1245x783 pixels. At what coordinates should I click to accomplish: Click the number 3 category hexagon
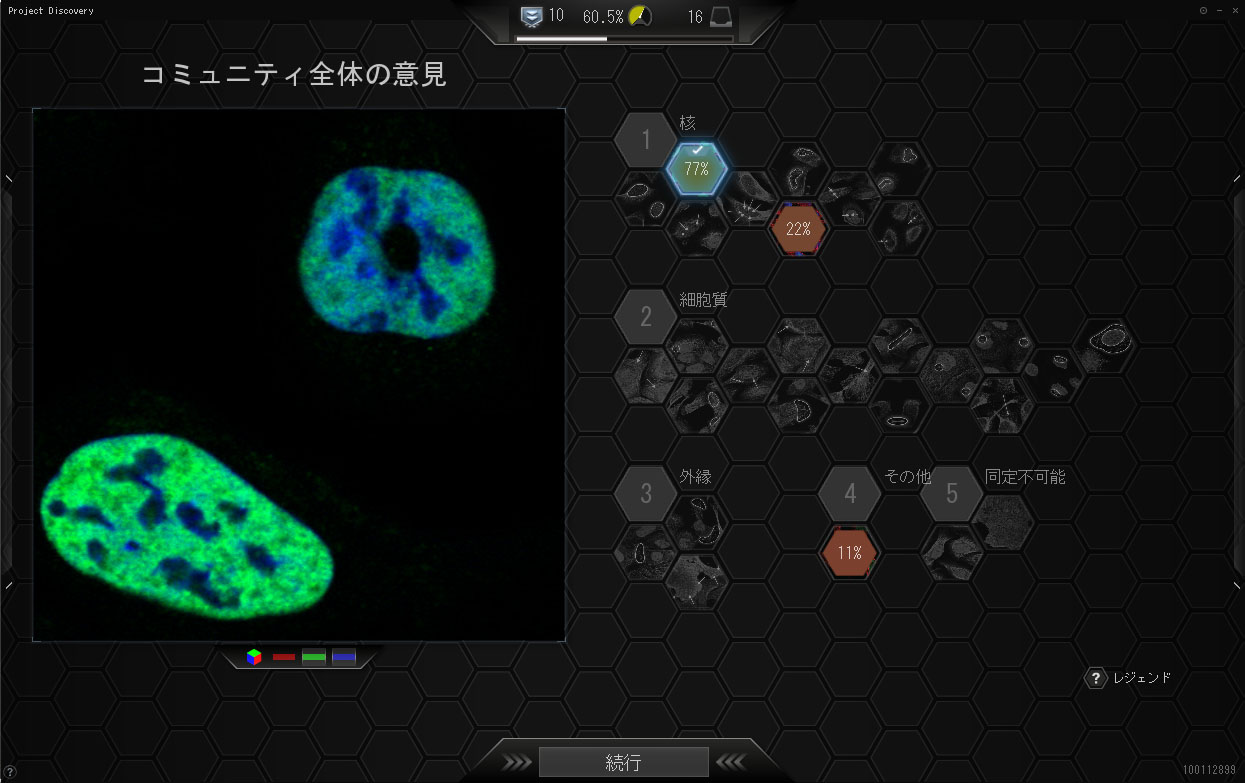(646, 493)
